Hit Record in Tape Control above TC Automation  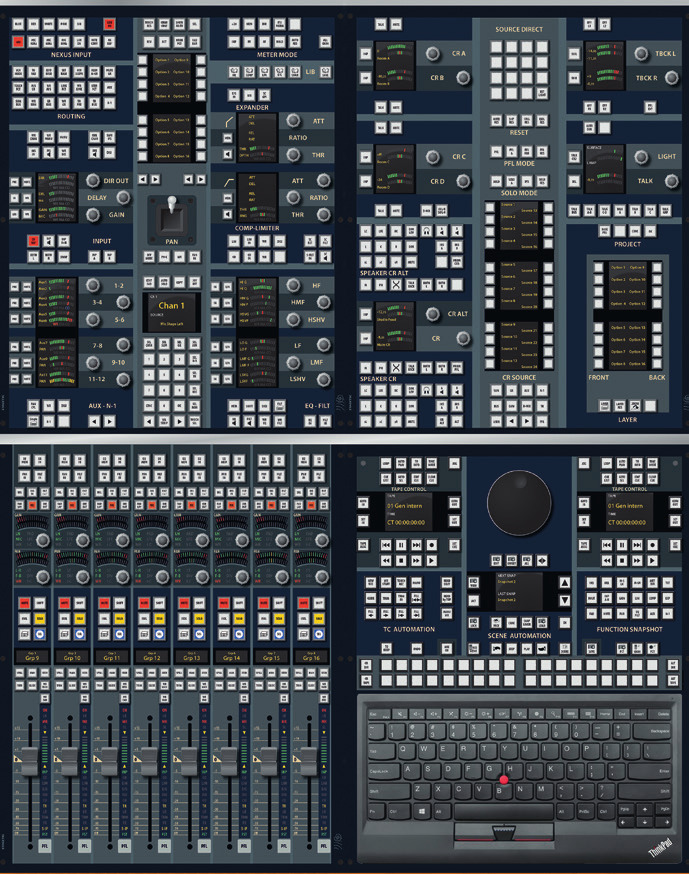(431, 545)
